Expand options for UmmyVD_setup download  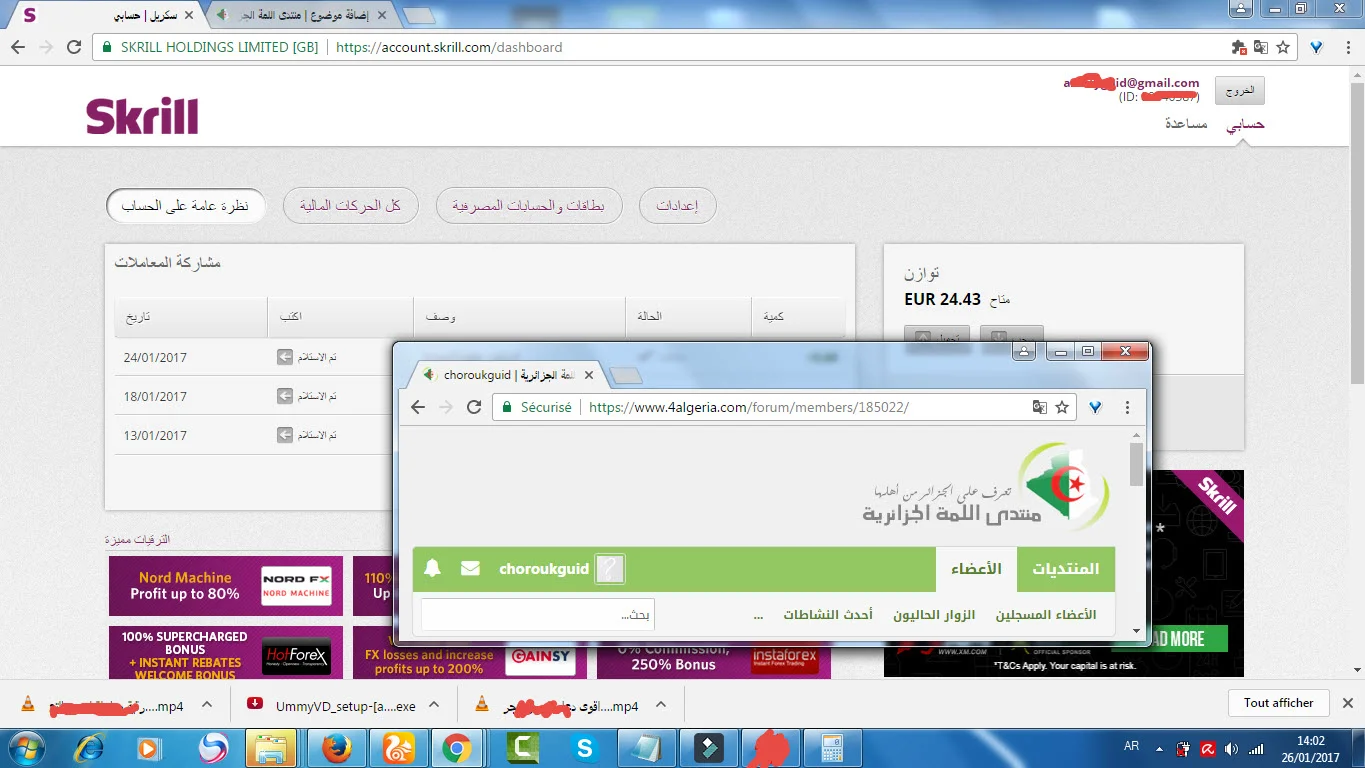tap(436, 704)
